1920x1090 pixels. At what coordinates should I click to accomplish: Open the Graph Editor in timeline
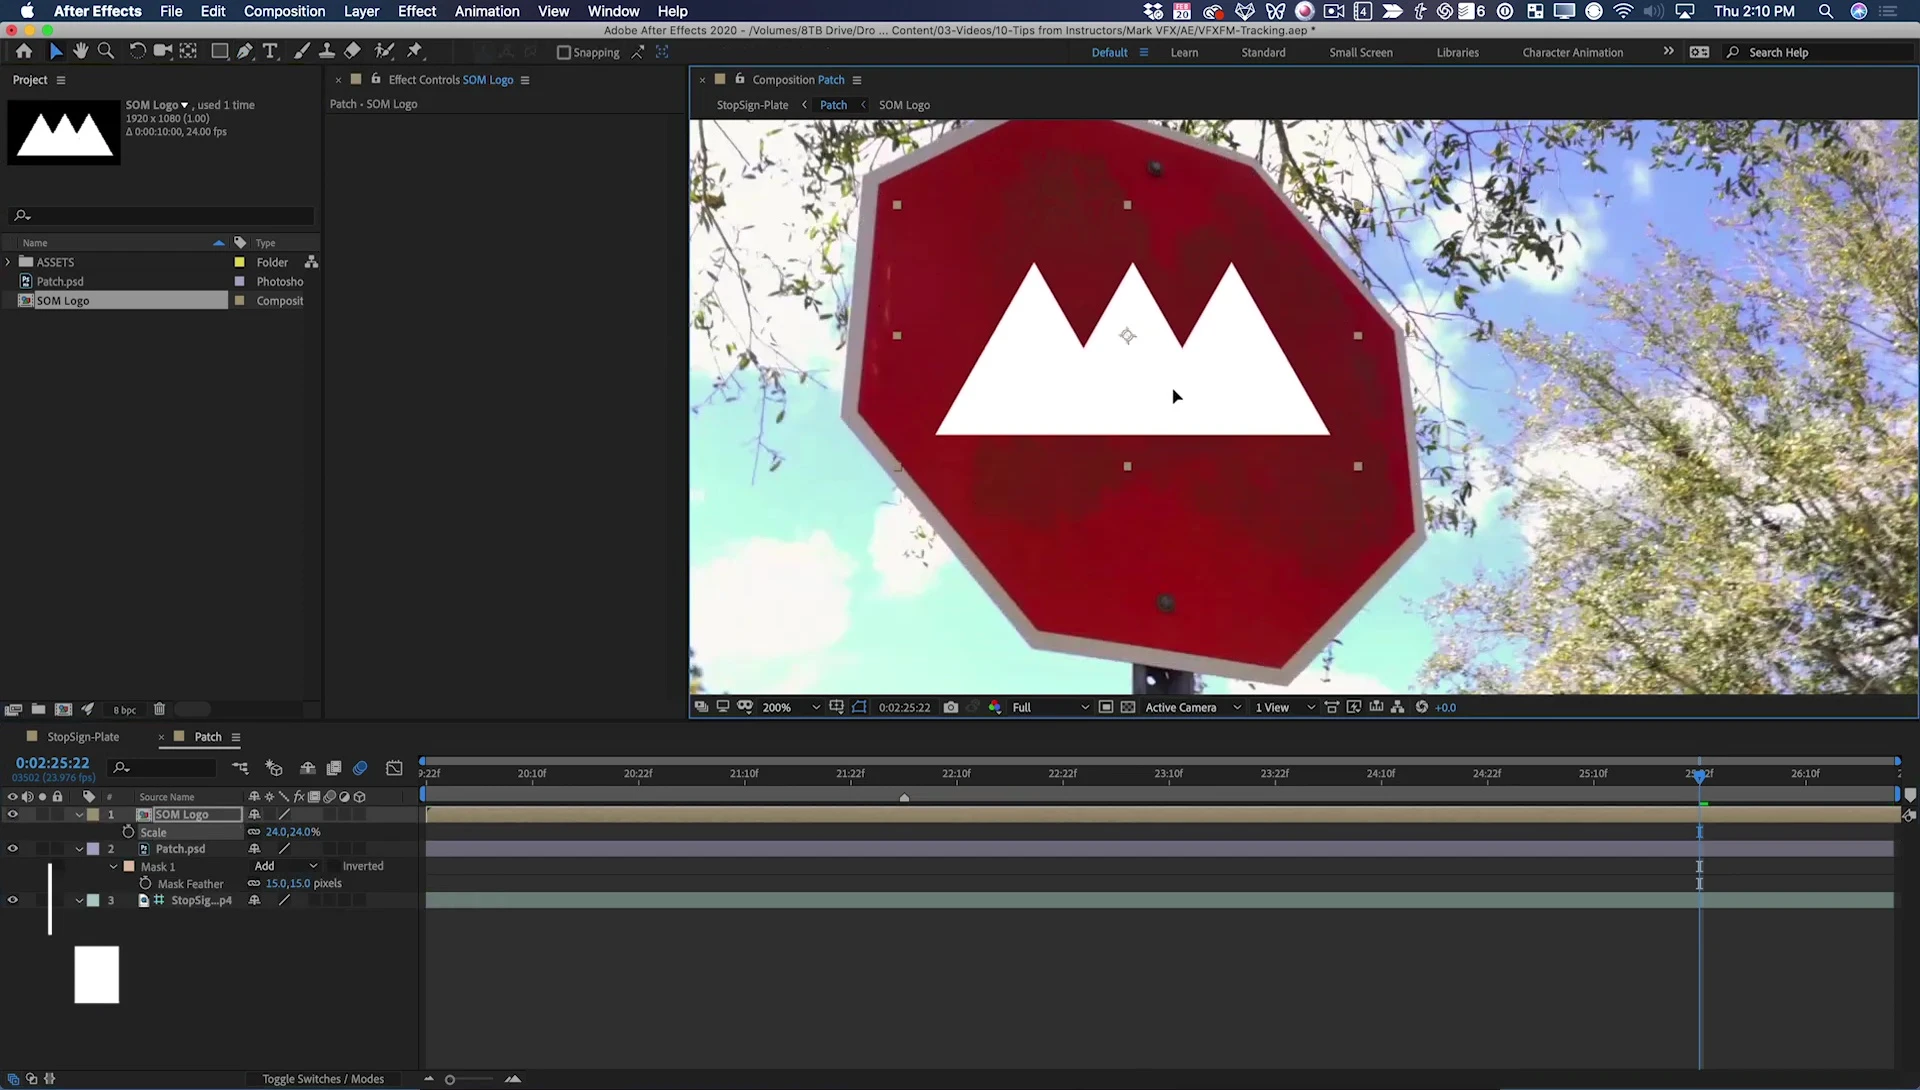tap(395, 768)
